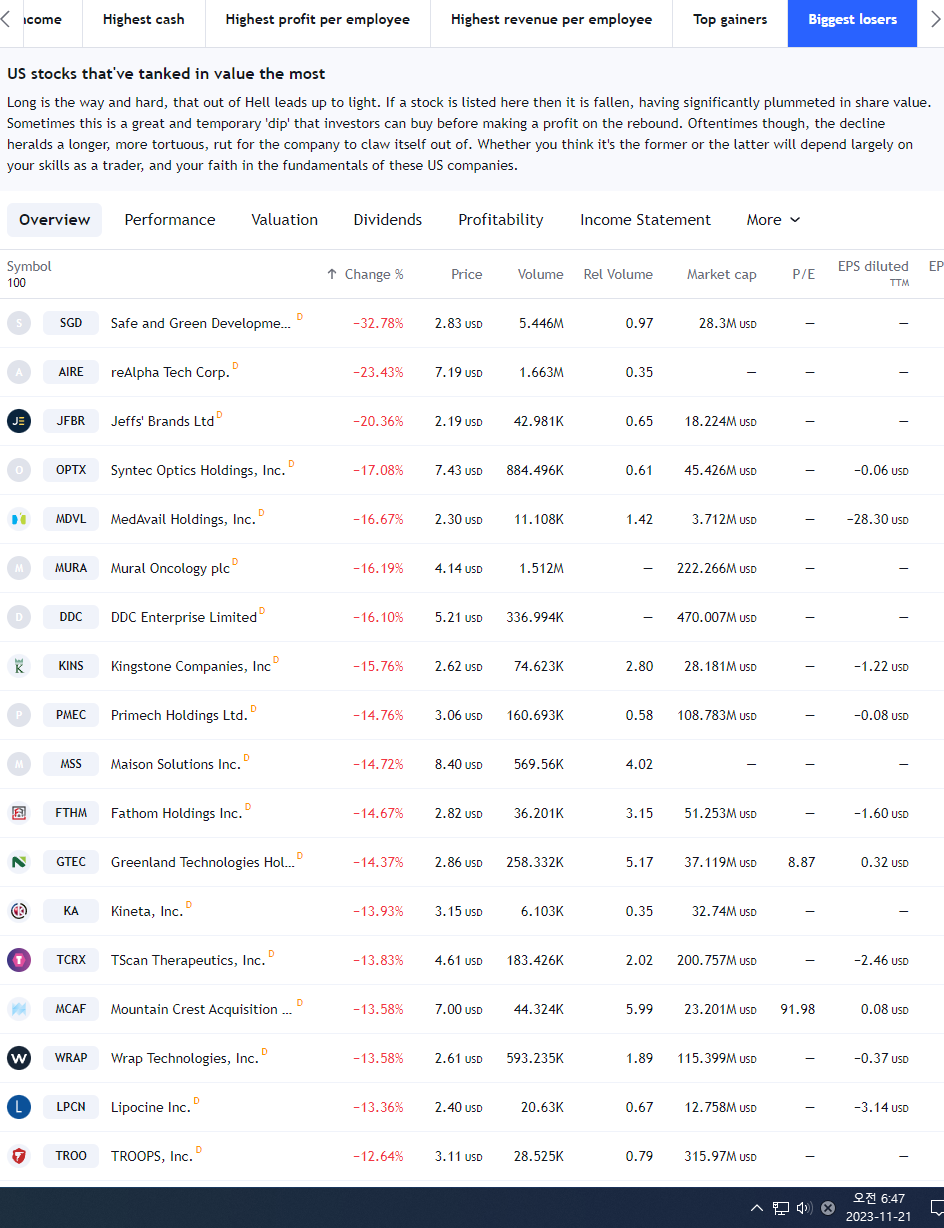The height and width of the screenshot is (1228, 944).
Task: Click the LPCN Lipocine logo icon
Action: 19,1107
